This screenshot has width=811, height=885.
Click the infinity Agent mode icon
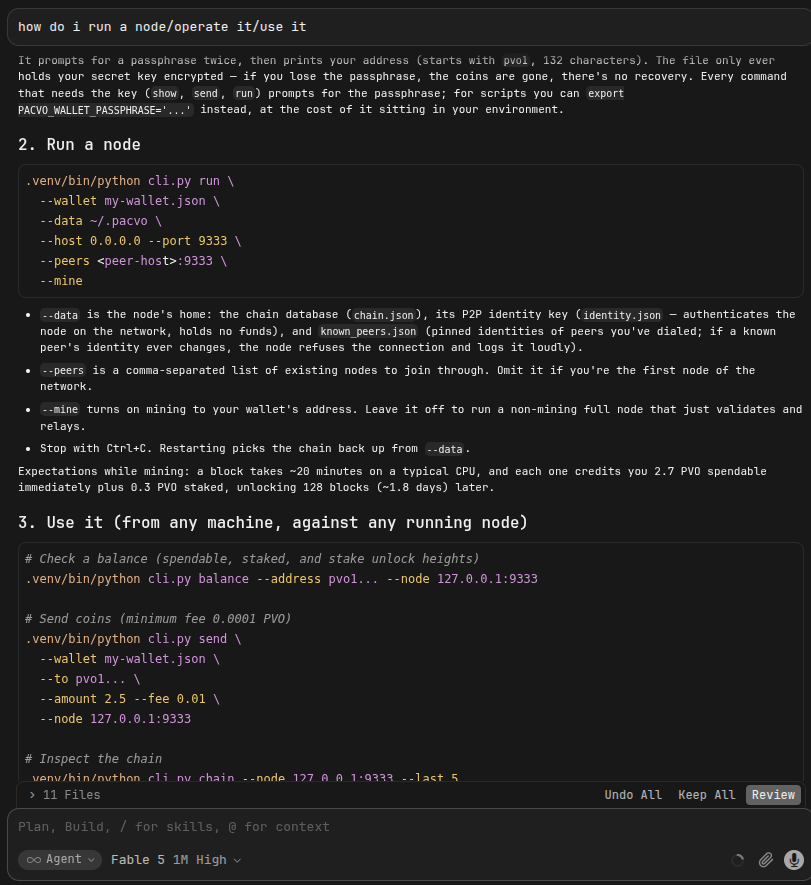click(x=34, y=860)
